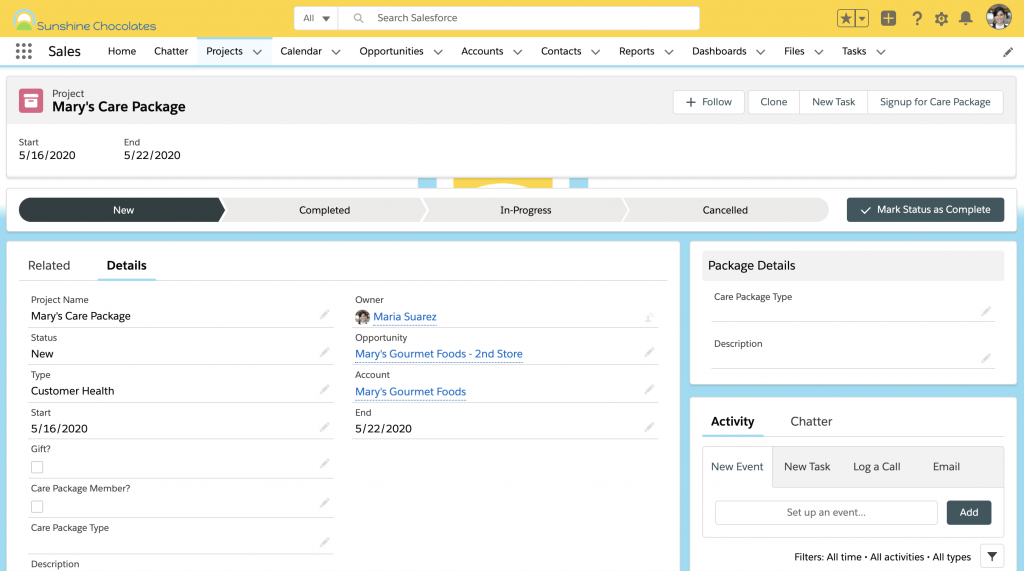Open the App Launcher grid icon
The height and width of the screenshot is (571, 1024).
point(24,51)
